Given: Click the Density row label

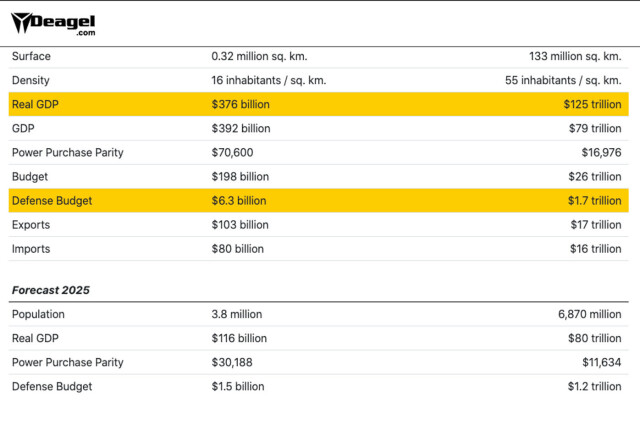Looking at the screenshot, I should (x=31, y=80).
